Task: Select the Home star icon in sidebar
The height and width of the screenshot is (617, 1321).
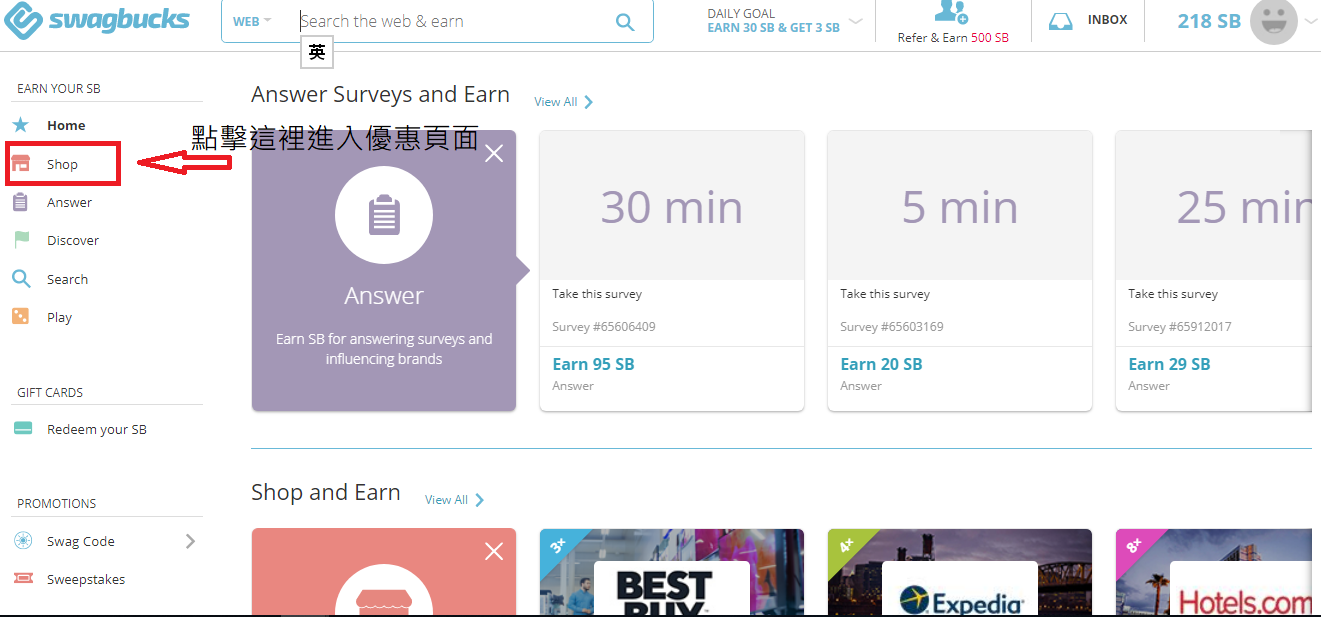Action: pyautogui.click(x=21, y=125)
